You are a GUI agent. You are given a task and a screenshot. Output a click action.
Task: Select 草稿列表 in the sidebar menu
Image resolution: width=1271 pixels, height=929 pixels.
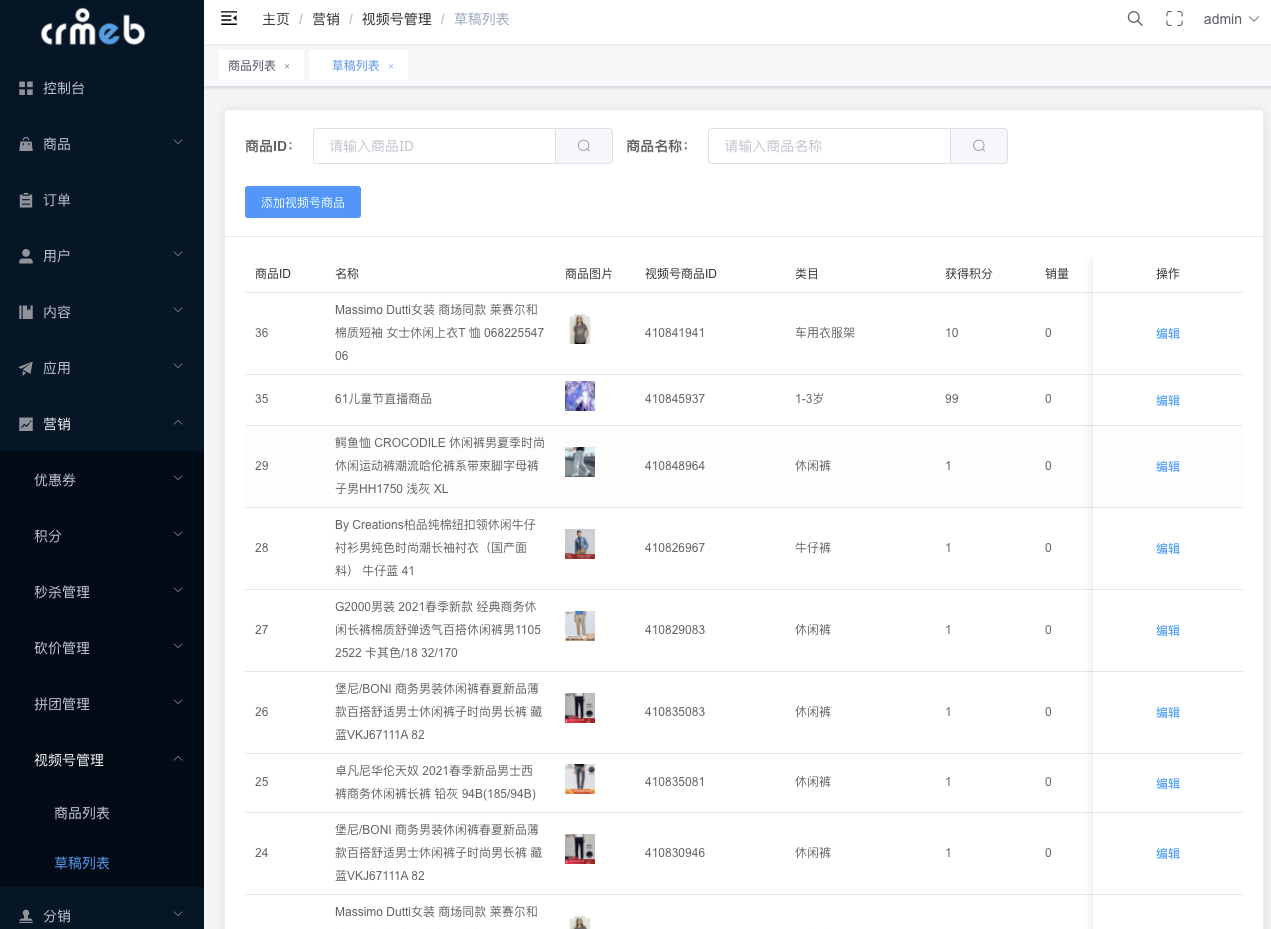tap(81, 862)
